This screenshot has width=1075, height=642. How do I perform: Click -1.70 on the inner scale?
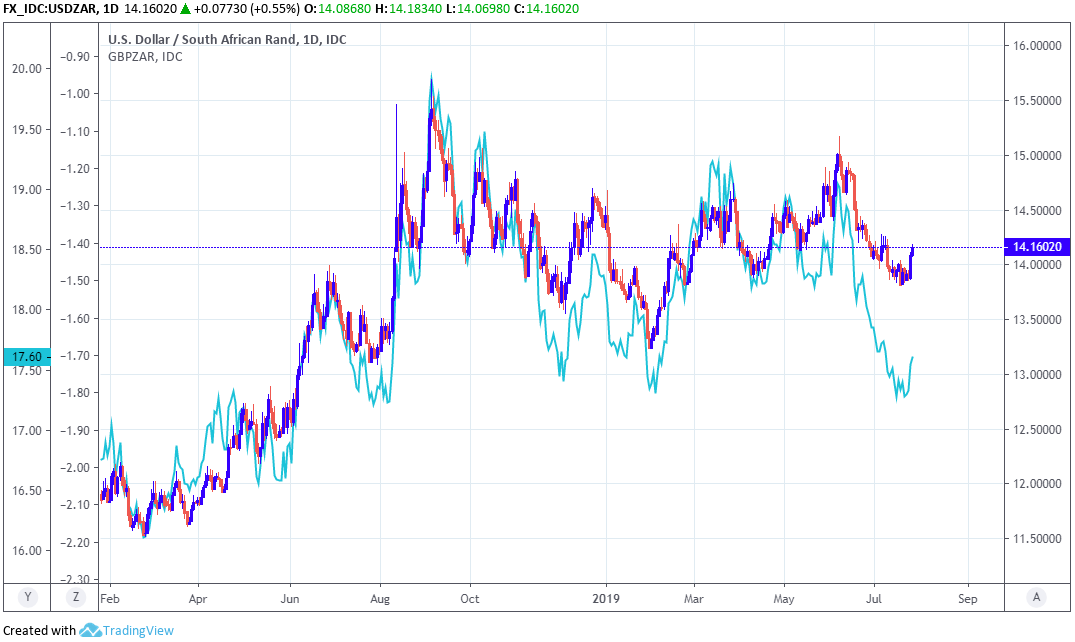point(75,355)
